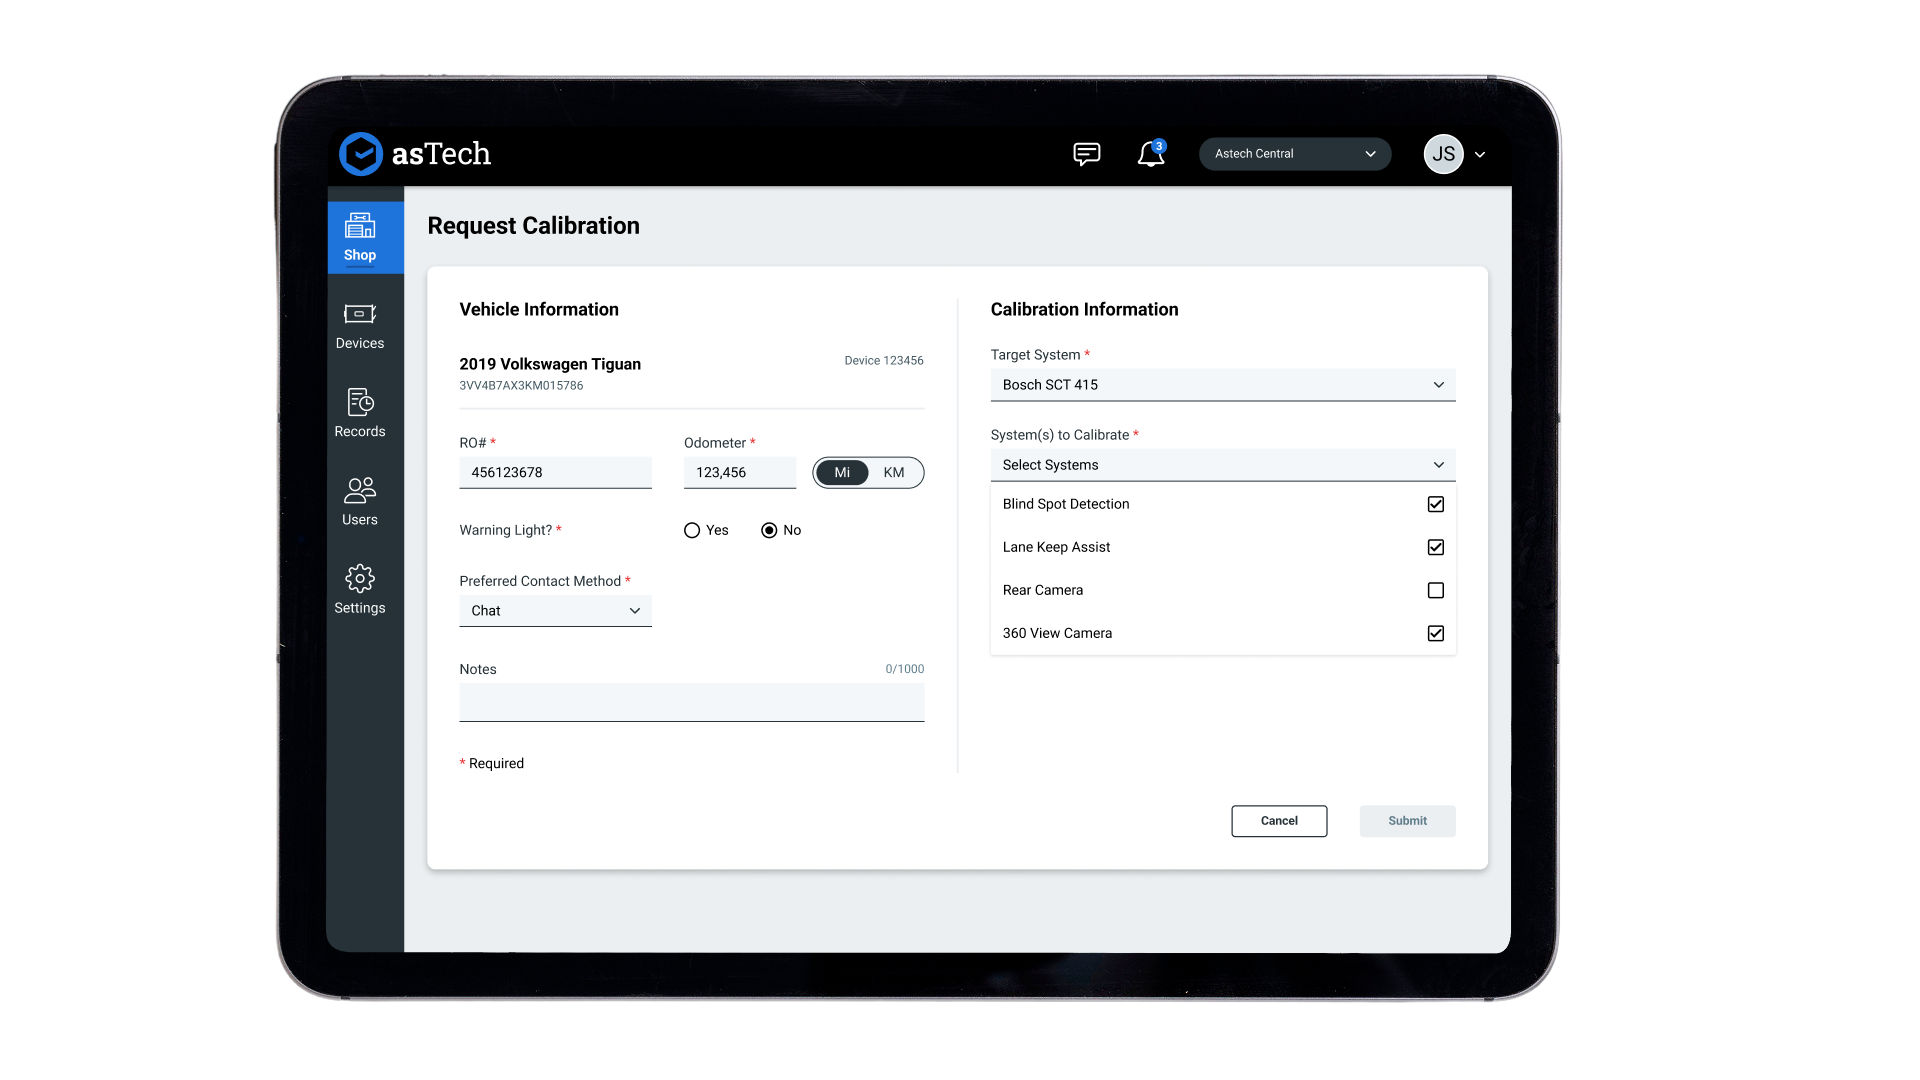Viewport: 1920px width, 1080px height.
Task: Click into the Notes text field
Action: (x=691, y=702)
